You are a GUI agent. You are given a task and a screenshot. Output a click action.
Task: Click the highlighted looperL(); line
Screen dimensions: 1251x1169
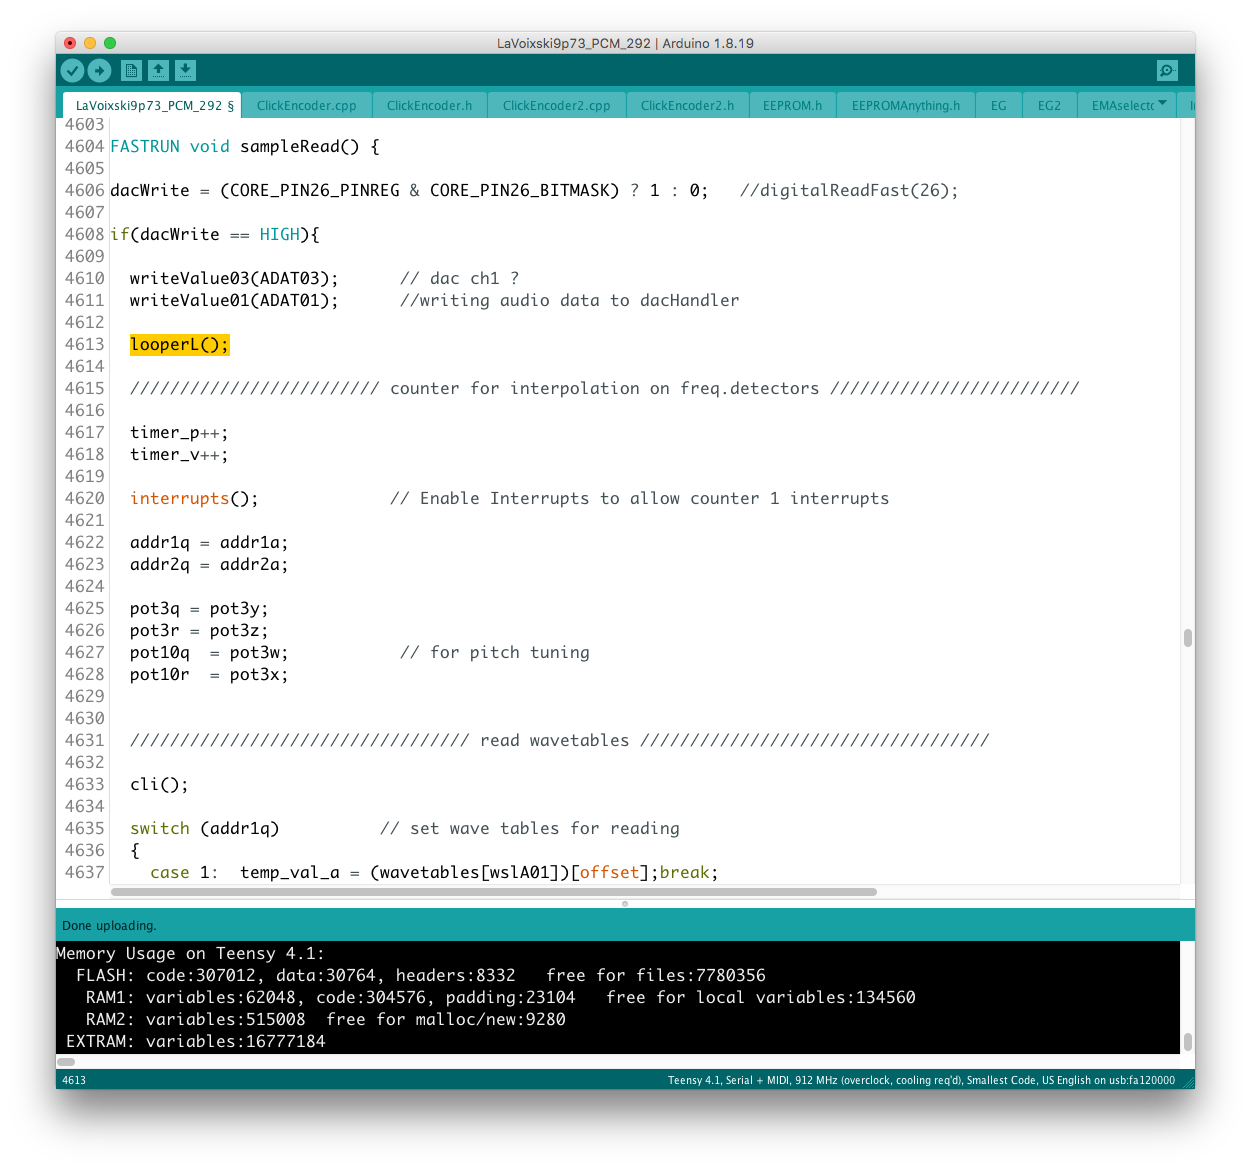click(x=180, y=345)
